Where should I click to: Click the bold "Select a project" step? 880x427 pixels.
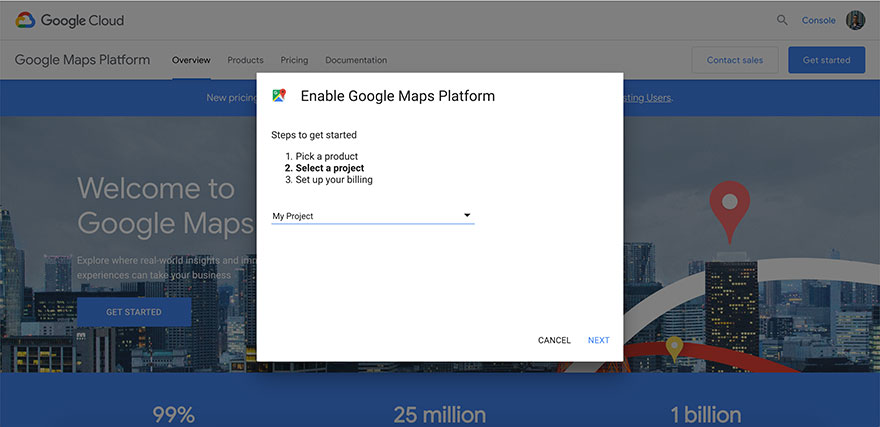pos(329,168)
